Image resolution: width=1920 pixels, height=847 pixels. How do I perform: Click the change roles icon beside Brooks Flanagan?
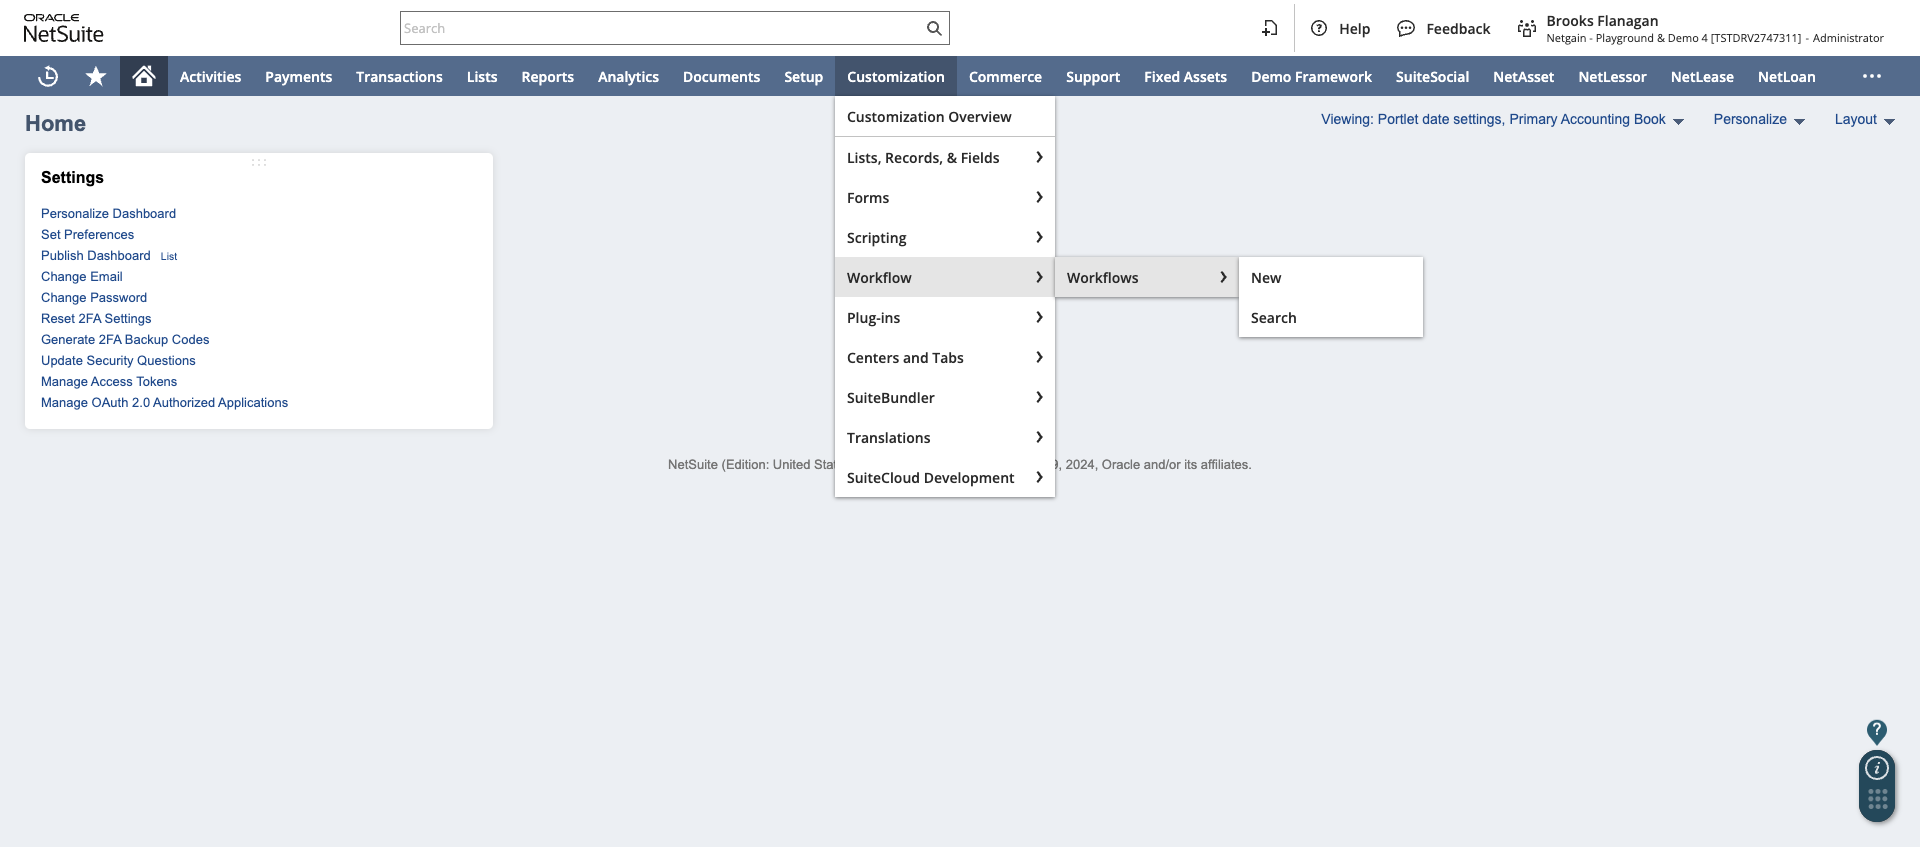1526,28
